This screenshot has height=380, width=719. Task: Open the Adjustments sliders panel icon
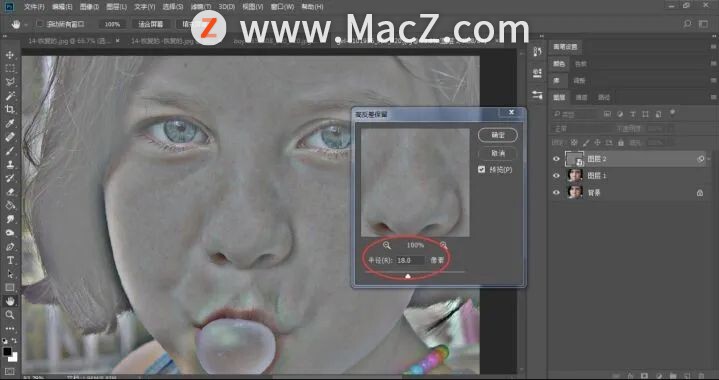[537, 95]
